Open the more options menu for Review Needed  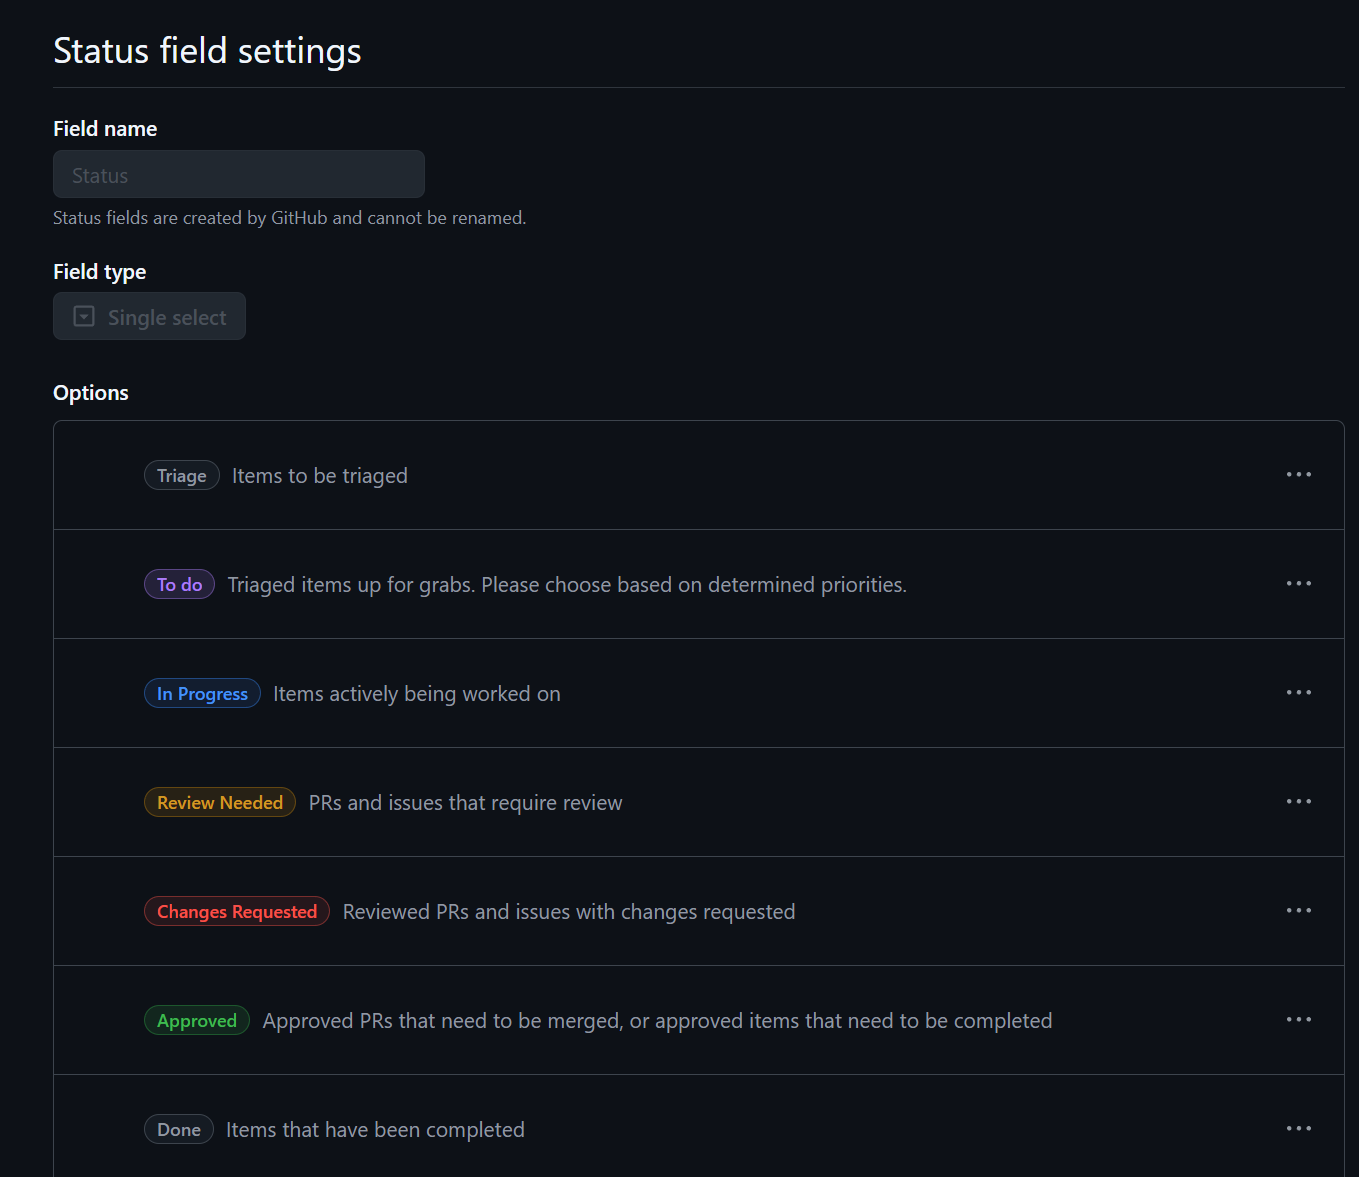click(1298, 802)
